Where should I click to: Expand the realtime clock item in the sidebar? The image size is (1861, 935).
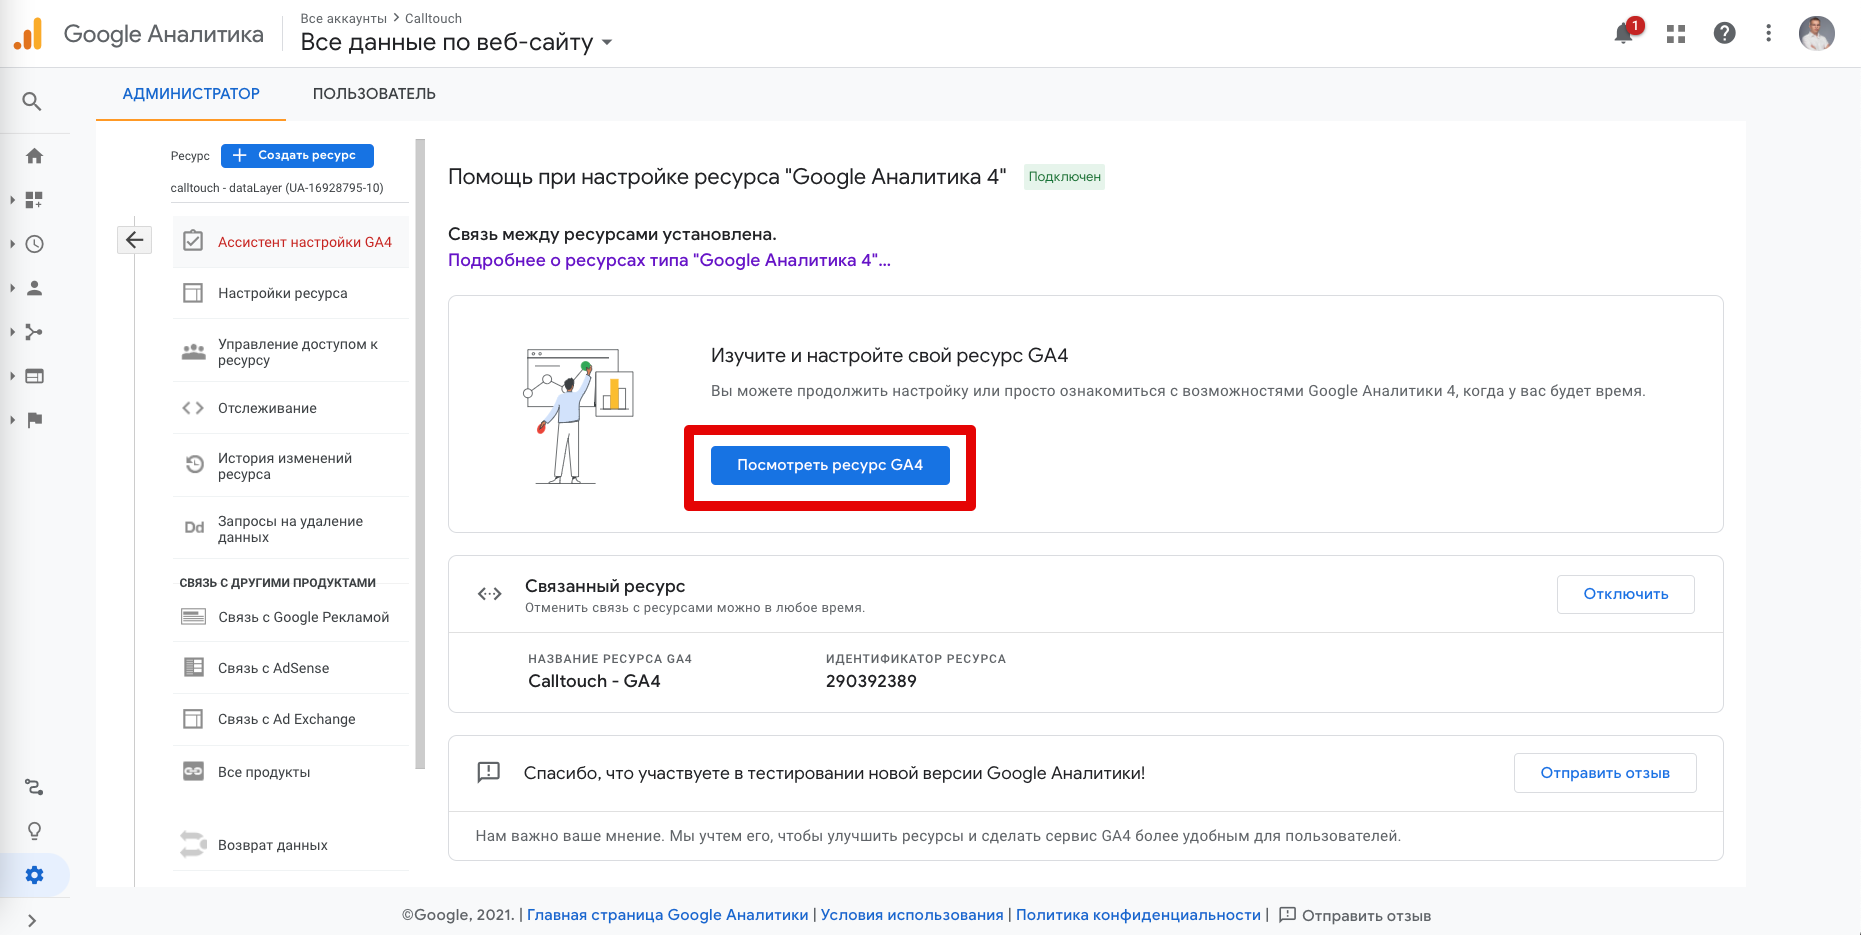(33, 243)
